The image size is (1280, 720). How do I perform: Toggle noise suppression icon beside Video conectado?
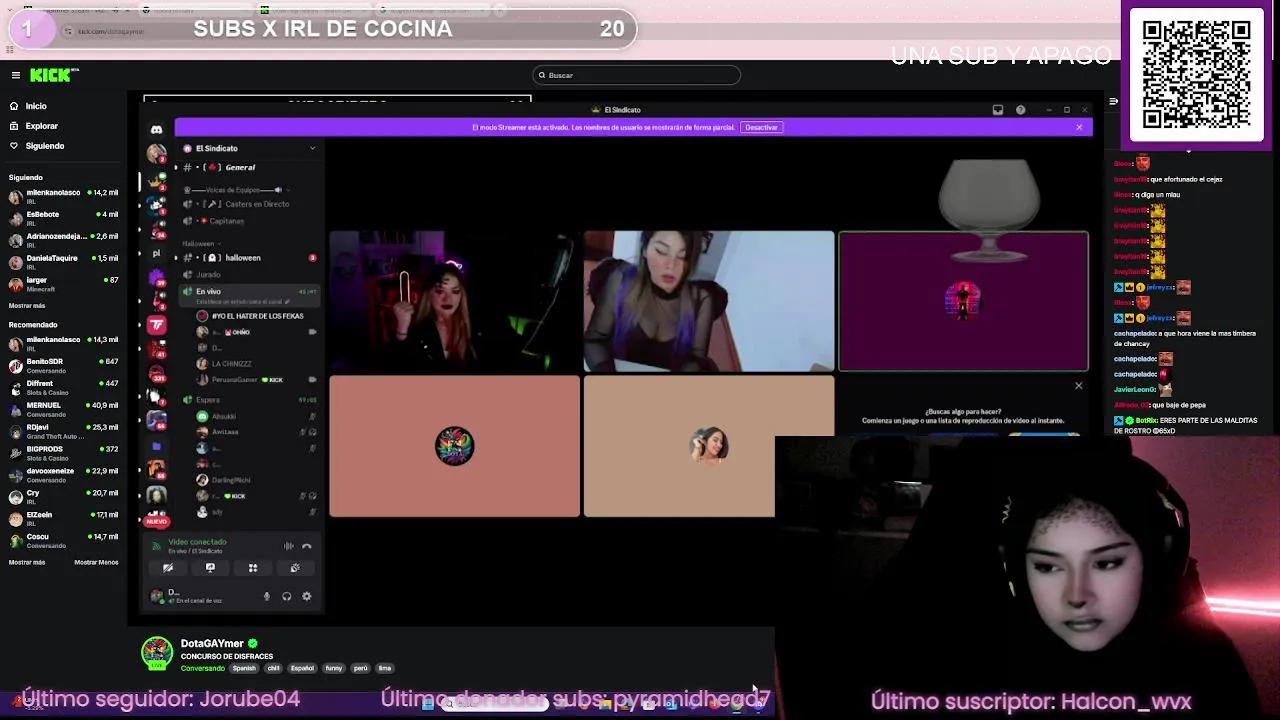(289, 546)
